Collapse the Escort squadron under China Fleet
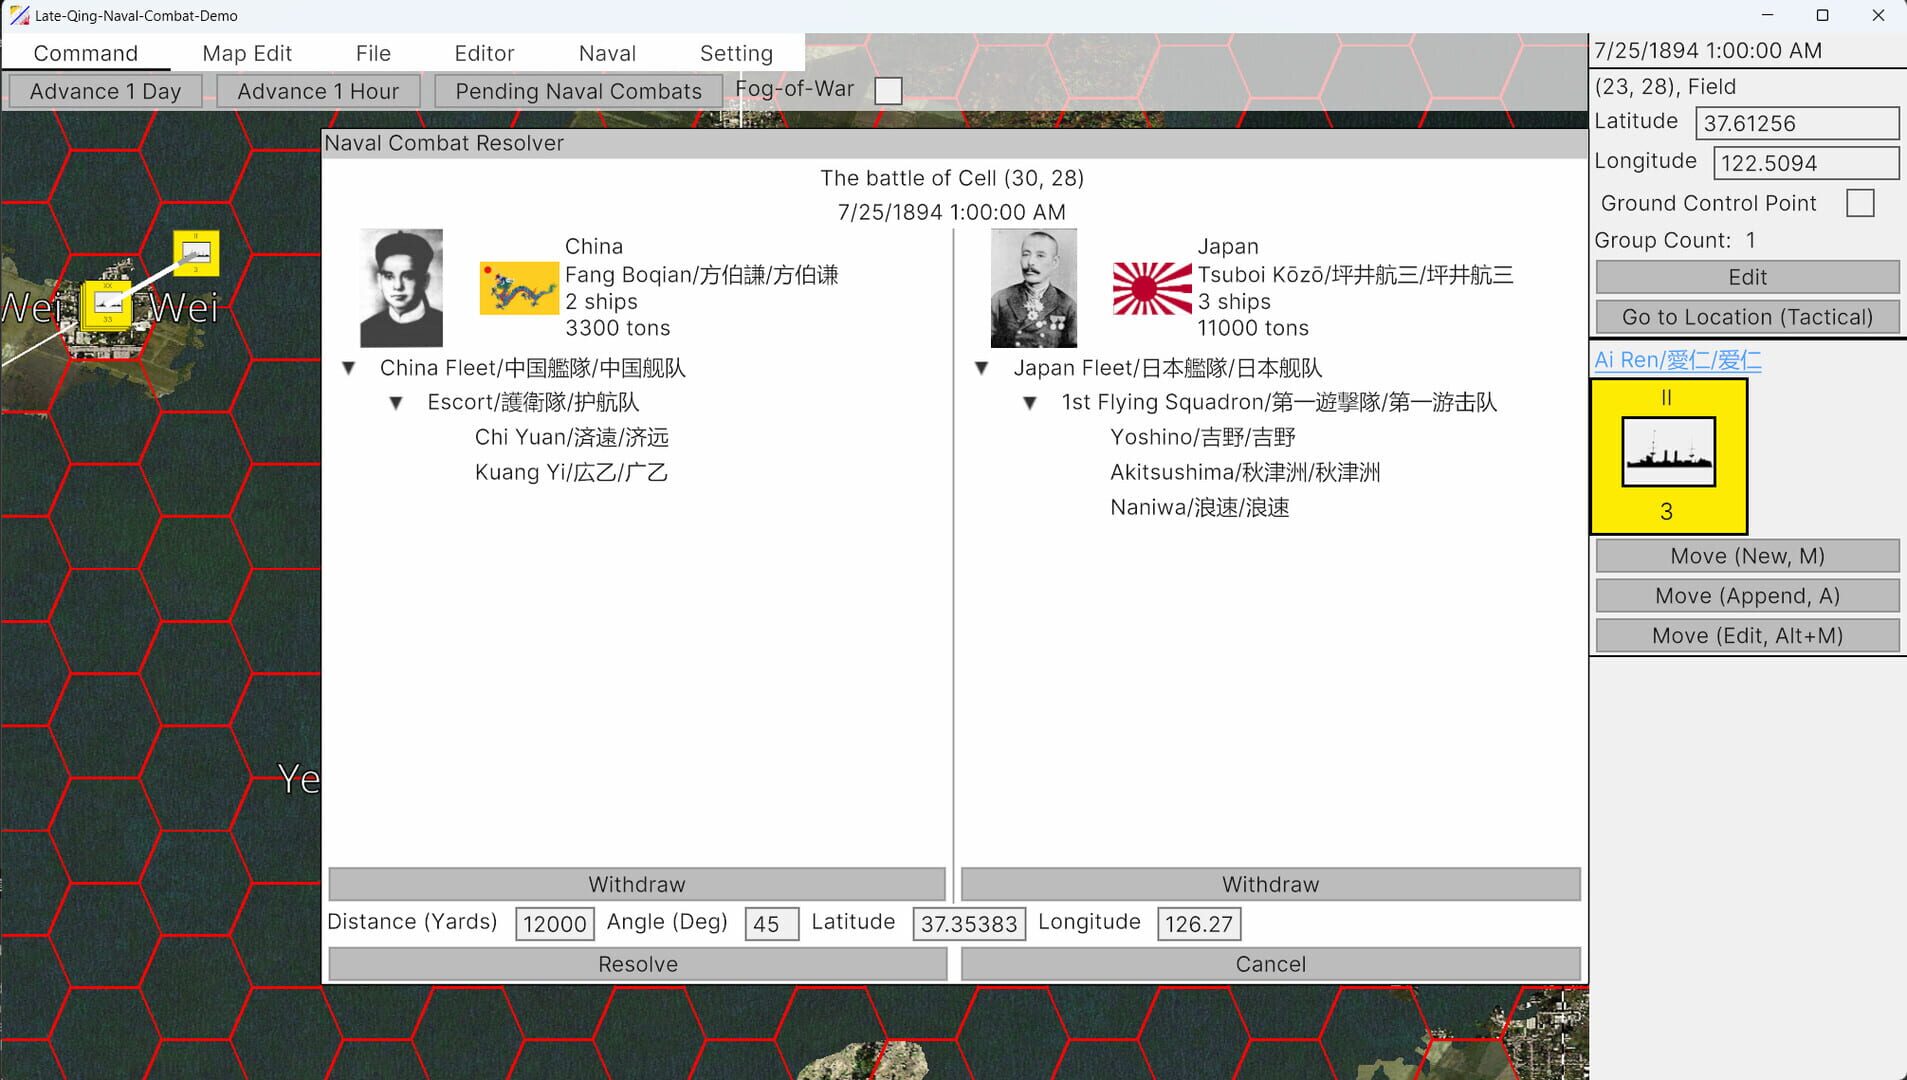1907x1080 pixels. [397, 402]
